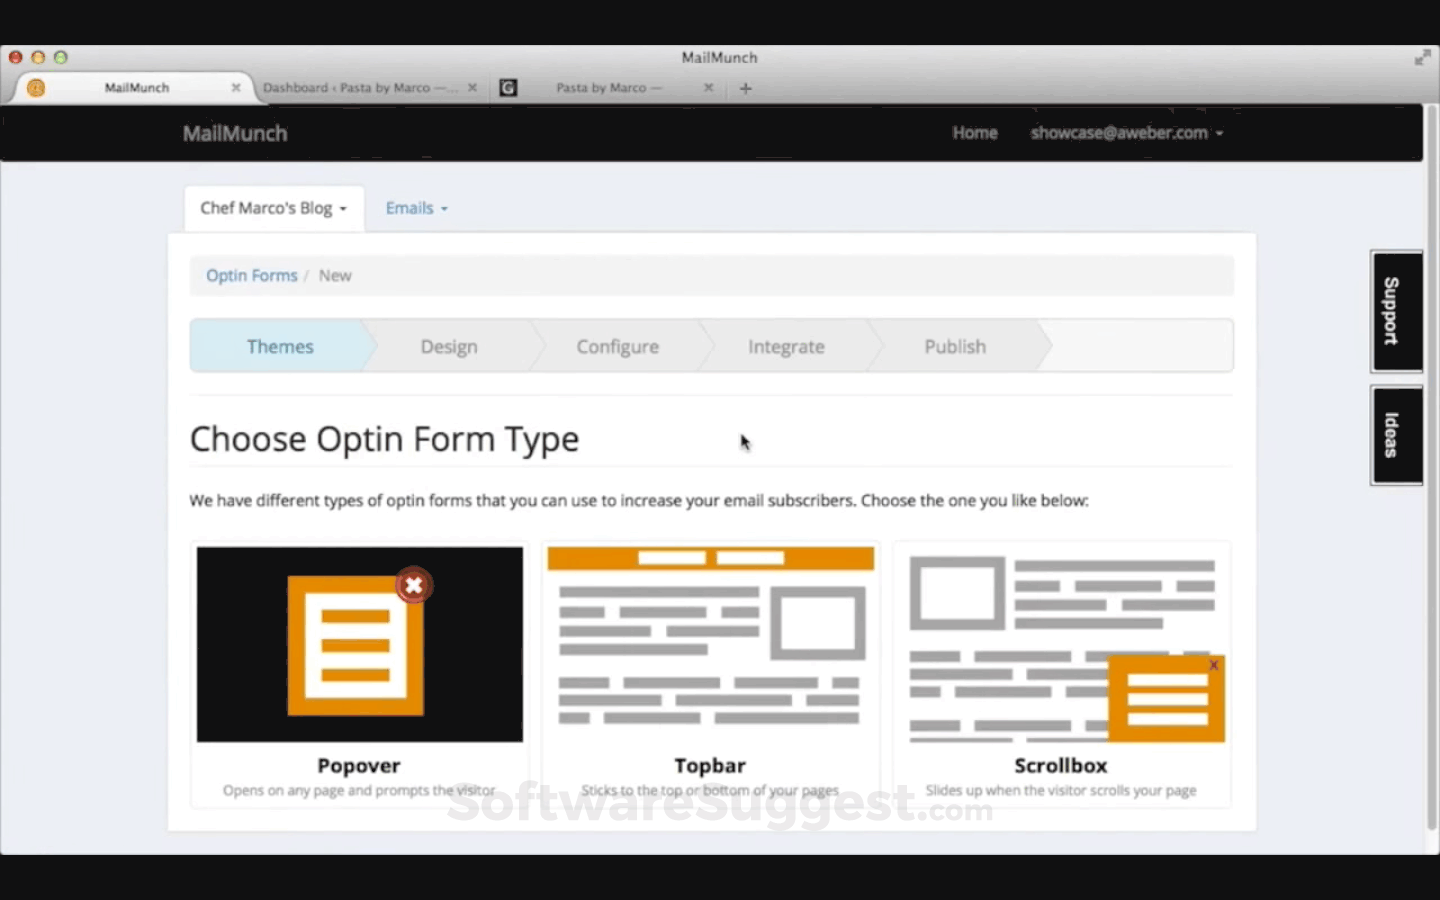The width and height of the screenshot is (1440, 900).
Task: Click the Scrollbox description 'Slides up when the visitor scrolls'
Action: (x=1061, y=790)
